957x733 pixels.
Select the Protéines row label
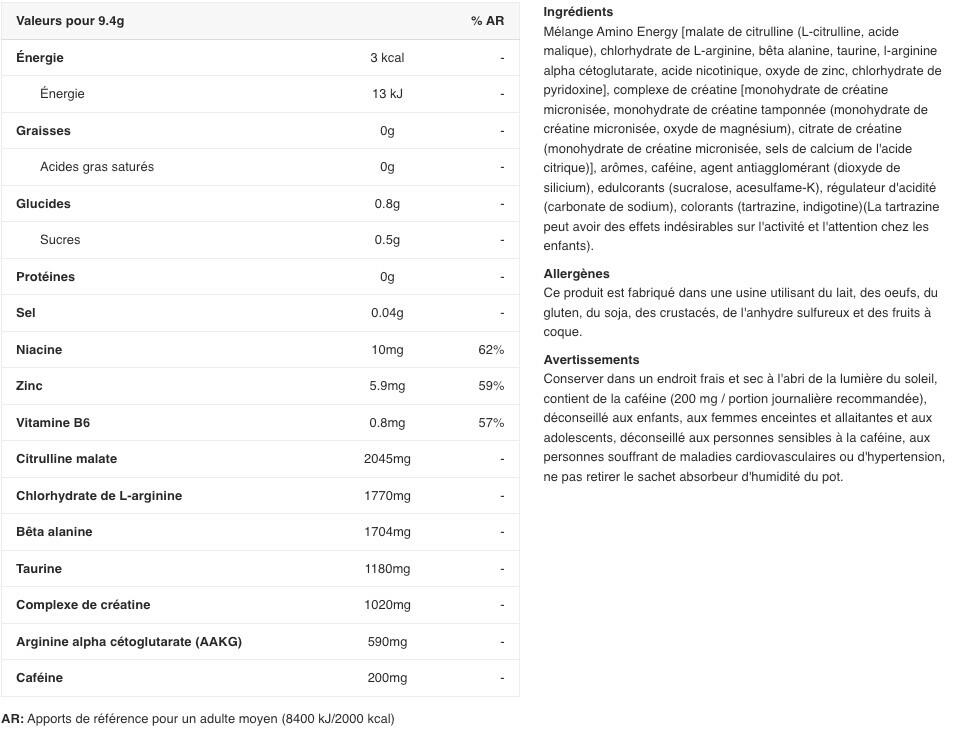45,277
